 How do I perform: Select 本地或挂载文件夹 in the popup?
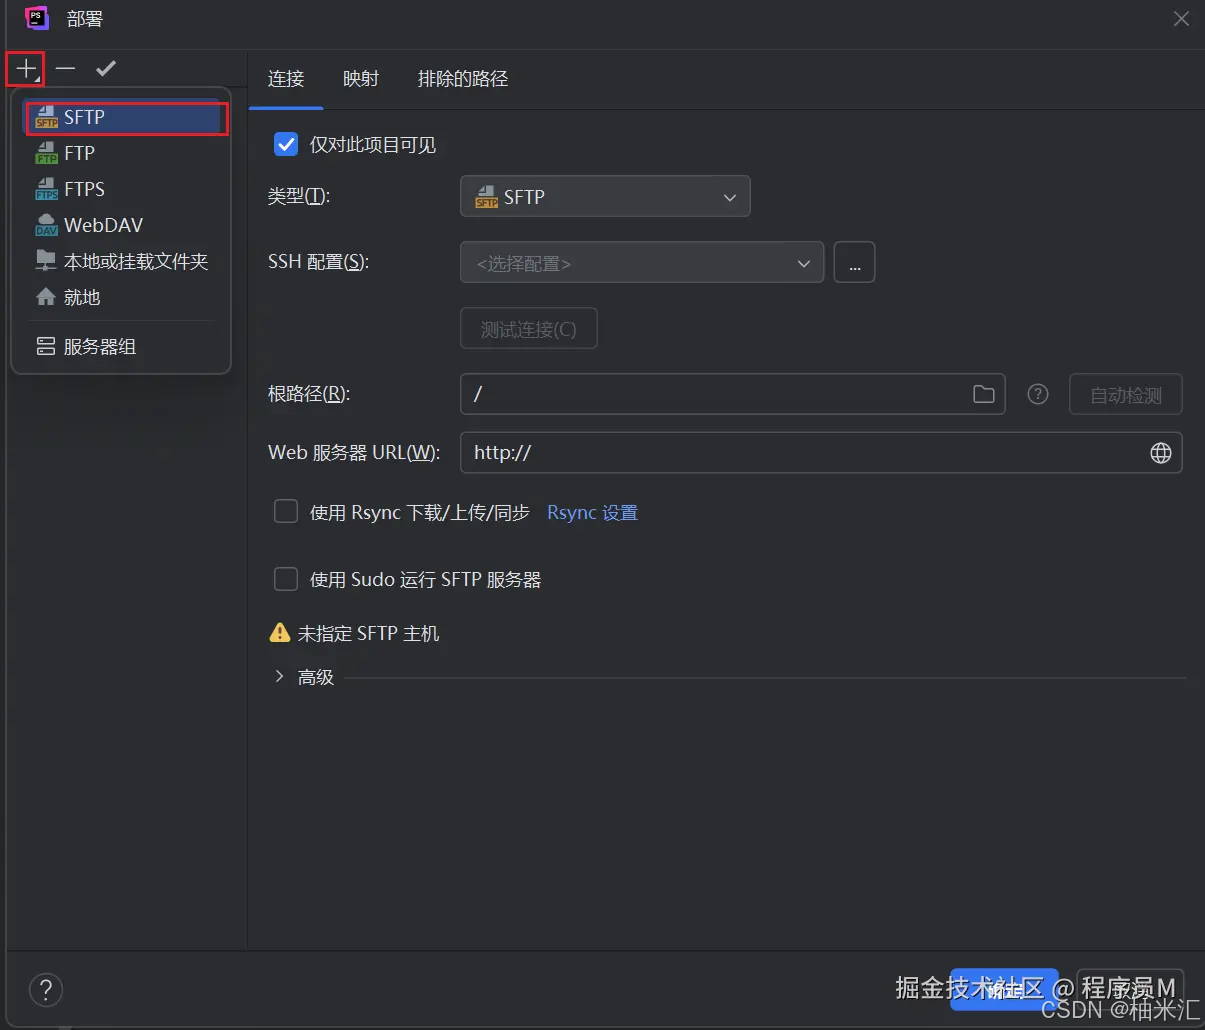pyautogui.click(x=121, y=261)
